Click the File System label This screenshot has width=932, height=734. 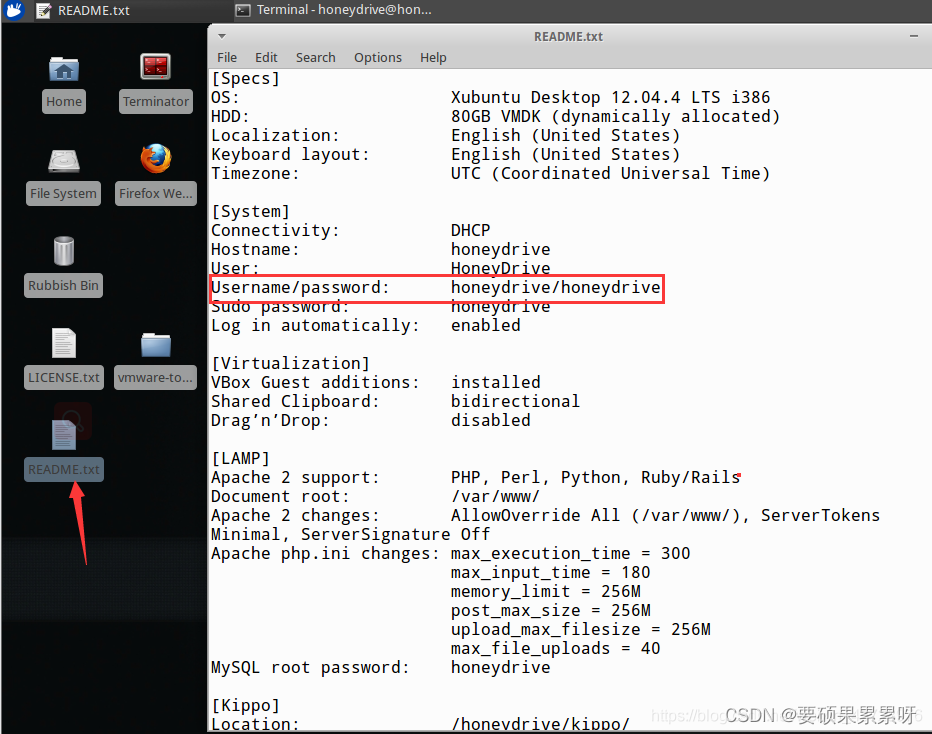coord(64,194)
